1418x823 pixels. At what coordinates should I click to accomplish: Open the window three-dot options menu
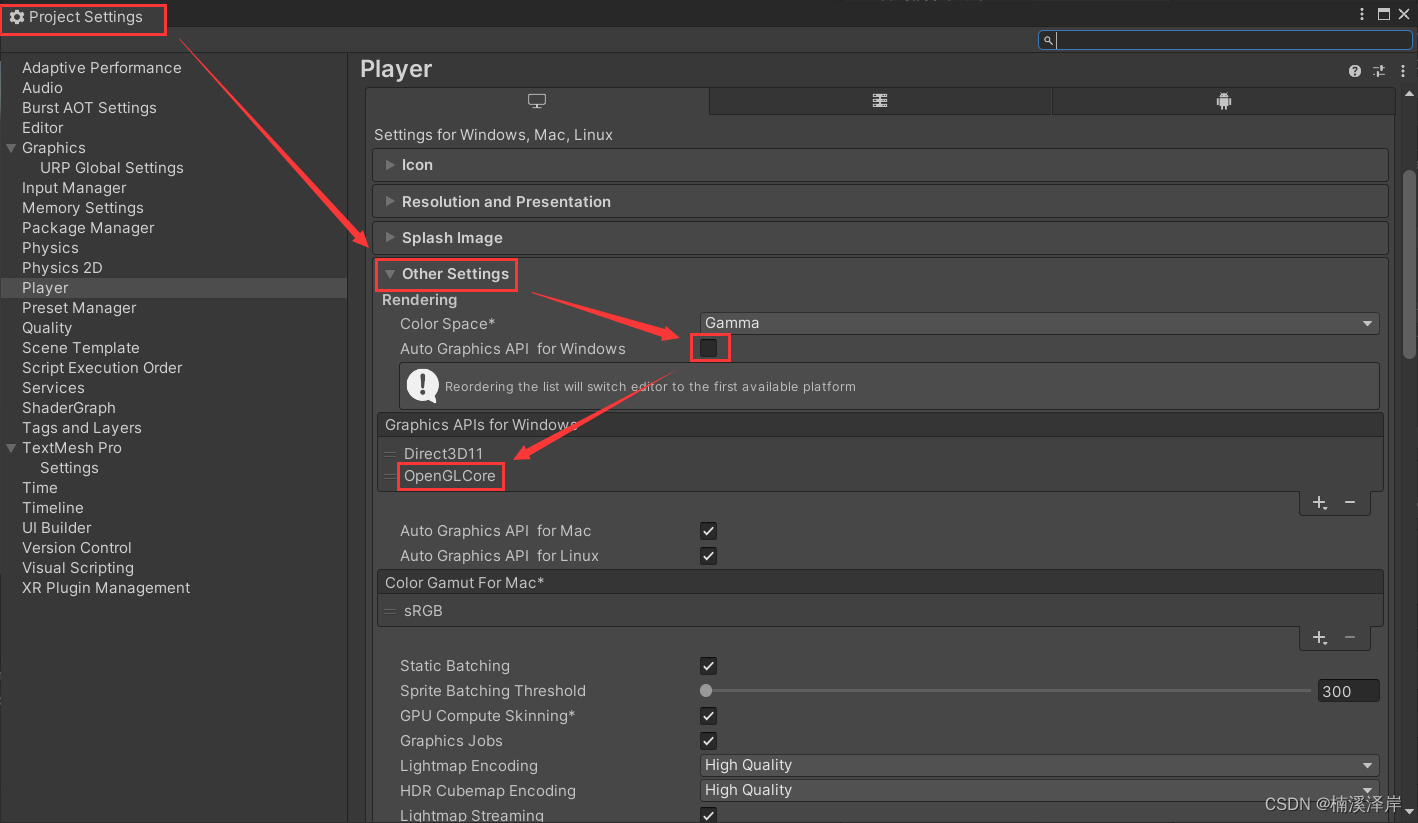pos(1362,14)
